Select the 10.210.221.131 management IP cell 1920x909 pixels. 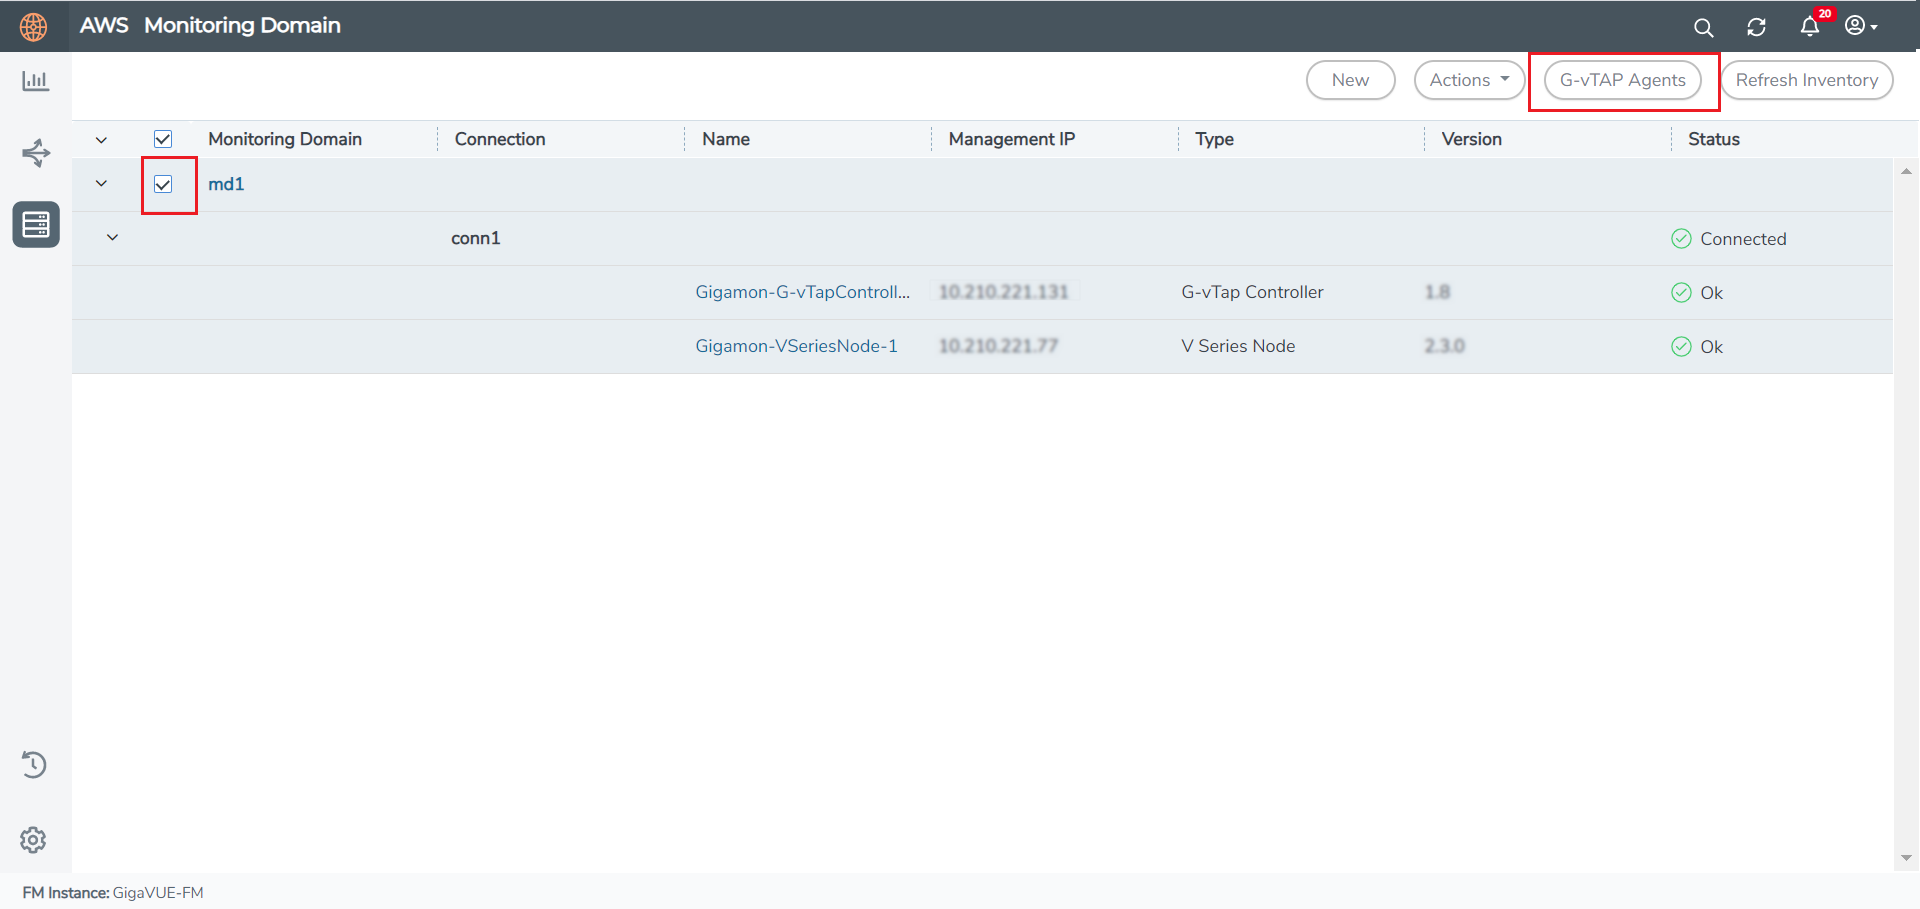click(x=1003, y=292)
